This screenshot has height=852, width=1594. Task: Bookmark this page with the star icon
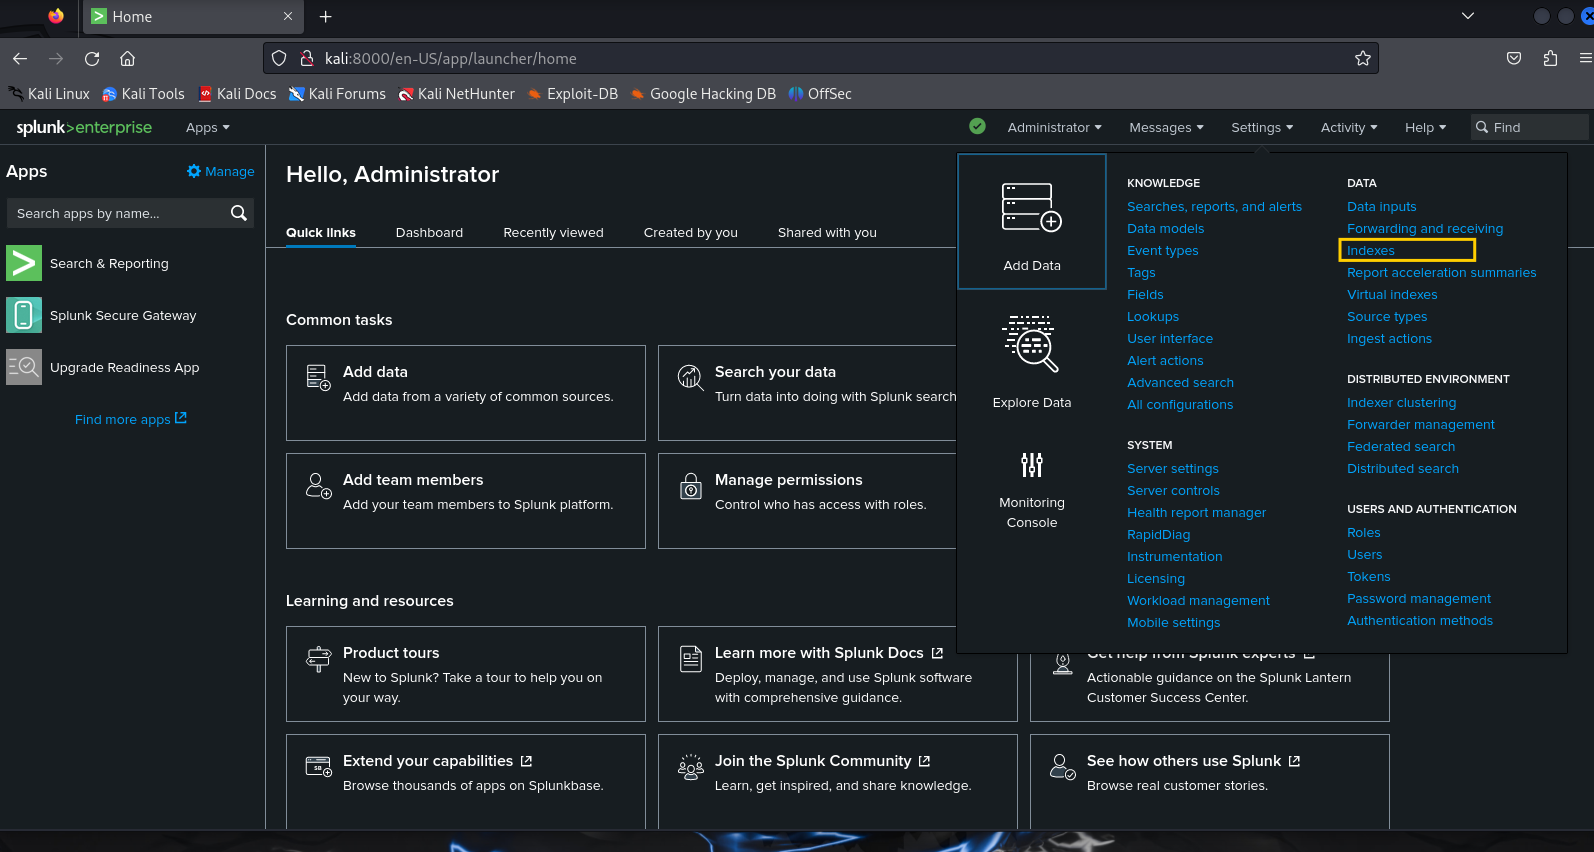tap(1362, 58)
